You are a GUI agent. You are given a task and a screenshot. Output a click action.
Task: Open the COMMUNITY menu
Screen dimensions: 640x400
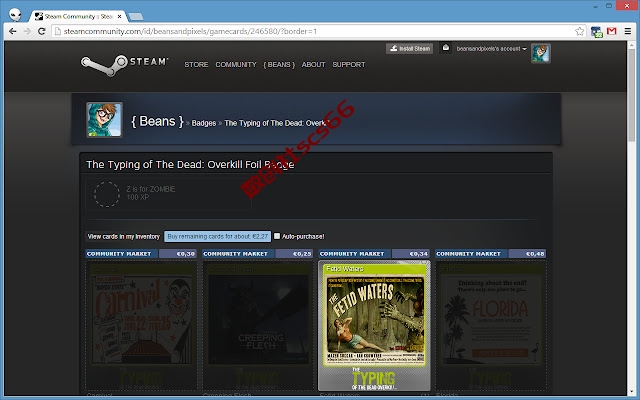tap(236, 64)
